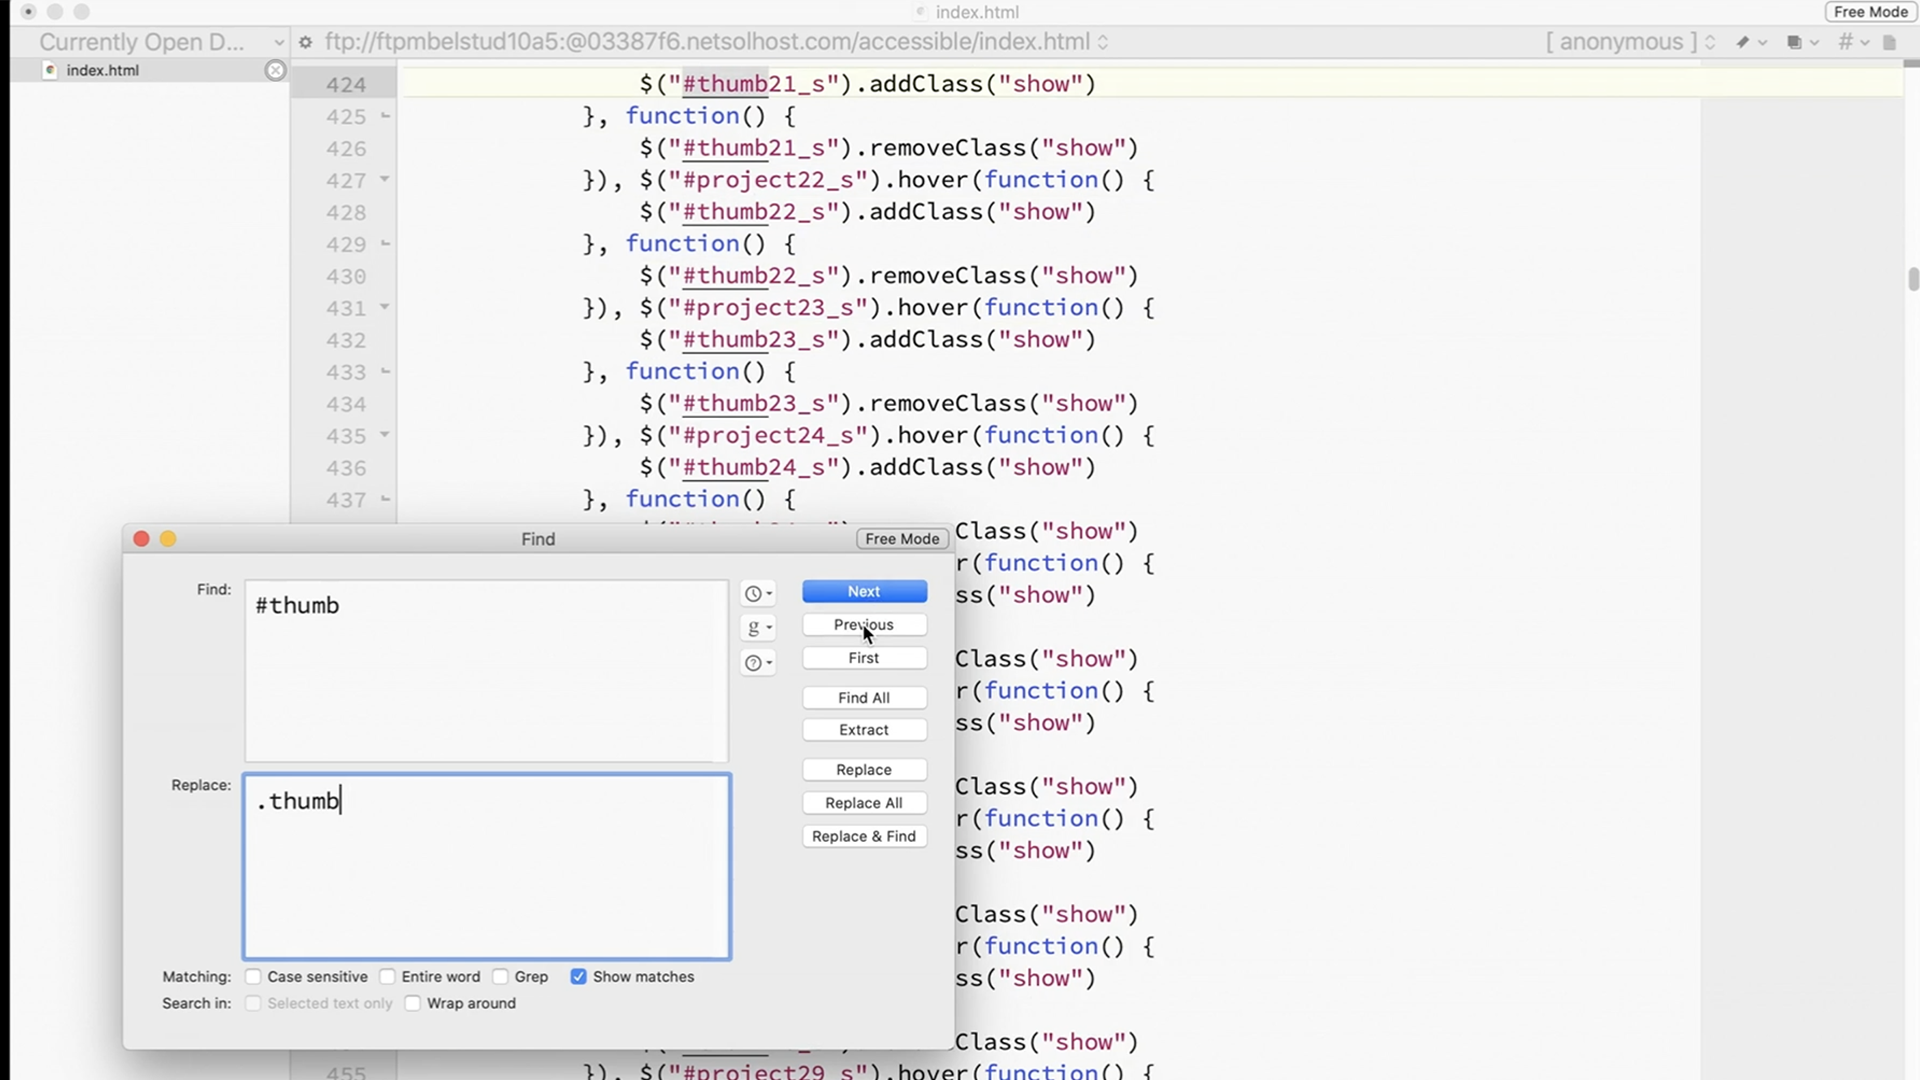Screen dimensions: 1920x1080
Task: Select the index.html tab in the sidebar
Action: pos(101,70)
